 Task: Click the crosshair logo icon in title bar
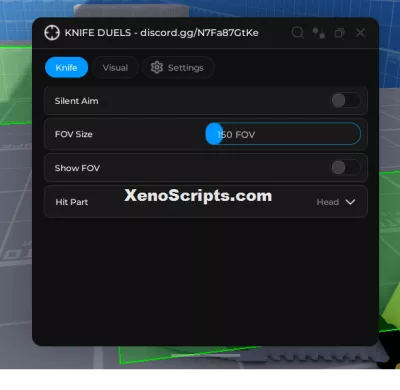tap(52, 33)
